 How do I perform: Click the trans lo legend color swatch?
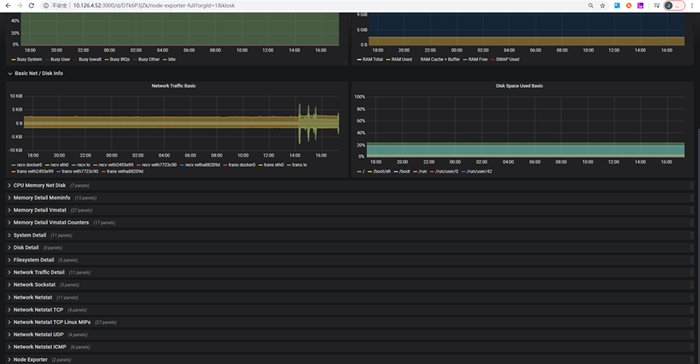pyautogui.click(x=289, y=165)
